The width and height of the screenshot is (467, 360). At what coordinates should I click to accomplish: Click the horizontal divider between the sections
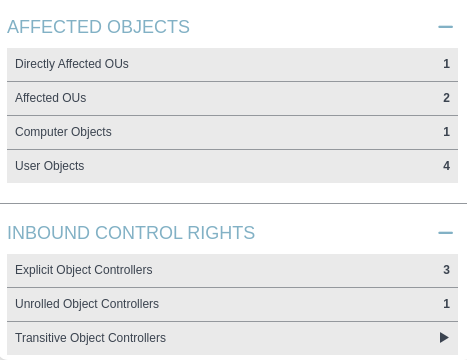233,203
